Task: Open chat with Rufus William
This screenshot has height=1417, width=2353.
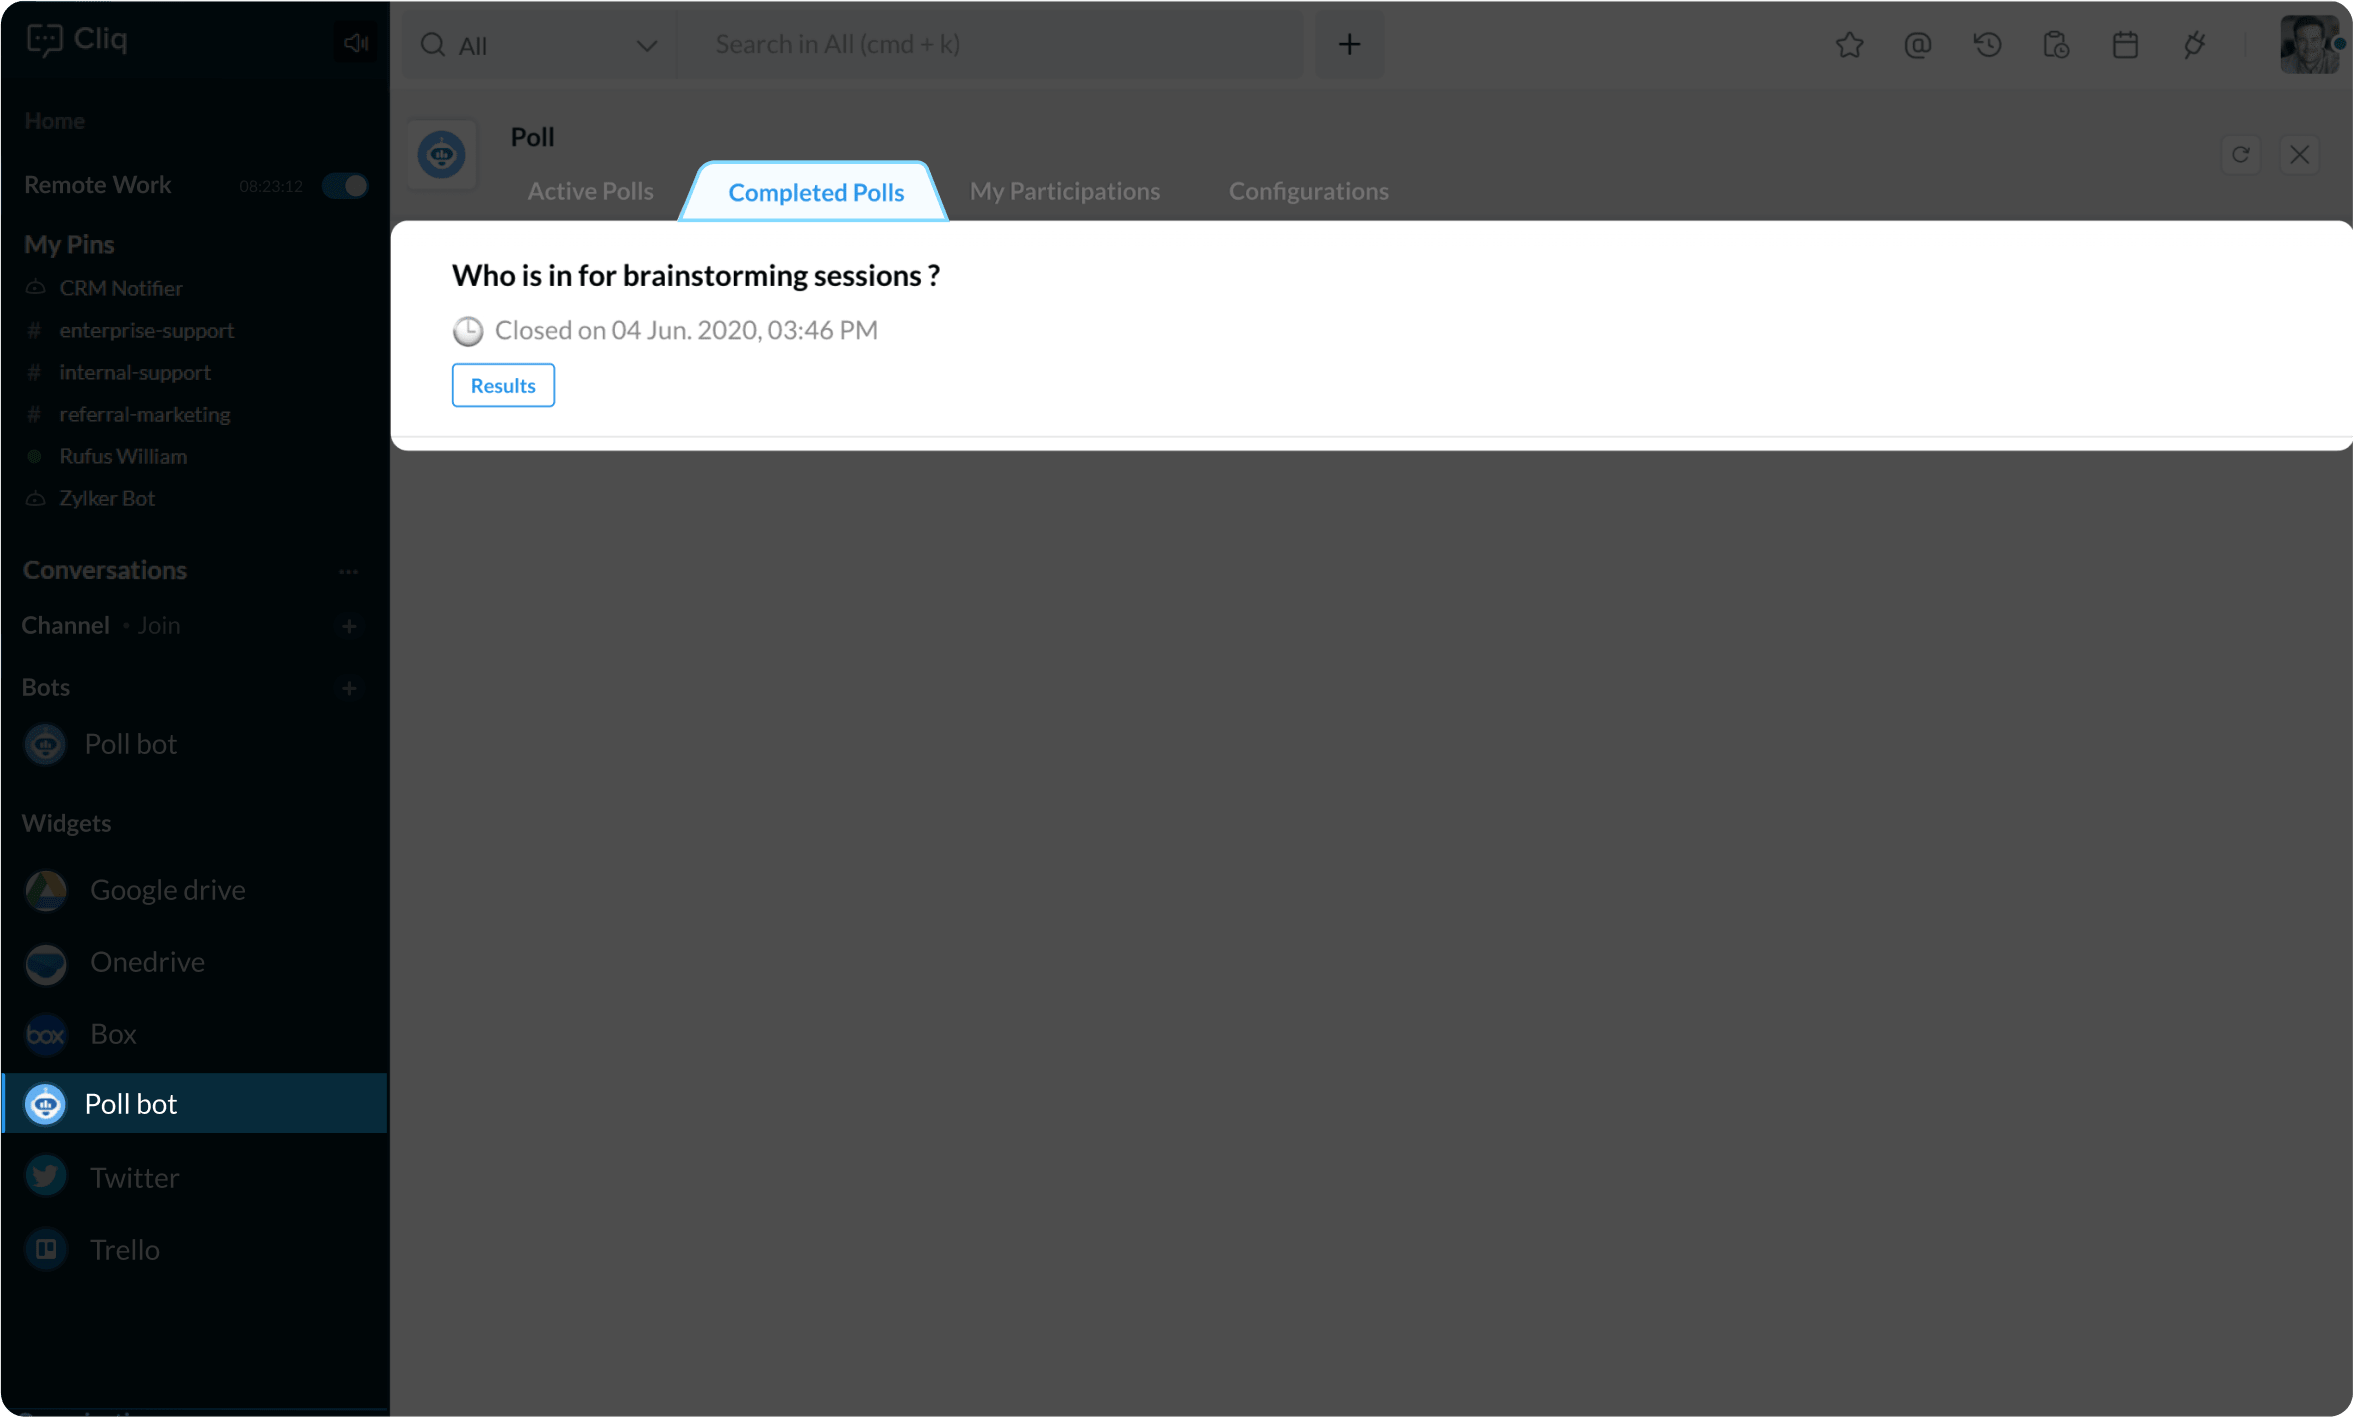Action: pos(122,456)
